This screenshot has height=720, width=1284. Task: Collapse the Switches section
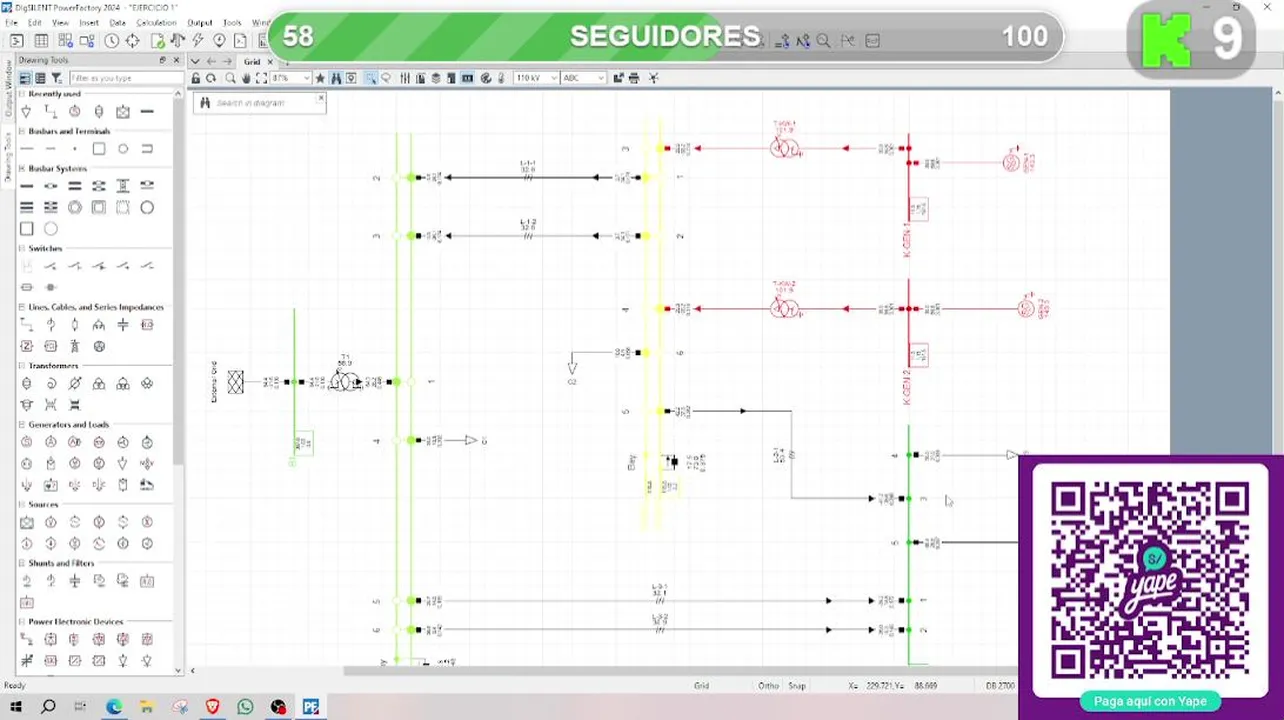[x=21, y=248]
